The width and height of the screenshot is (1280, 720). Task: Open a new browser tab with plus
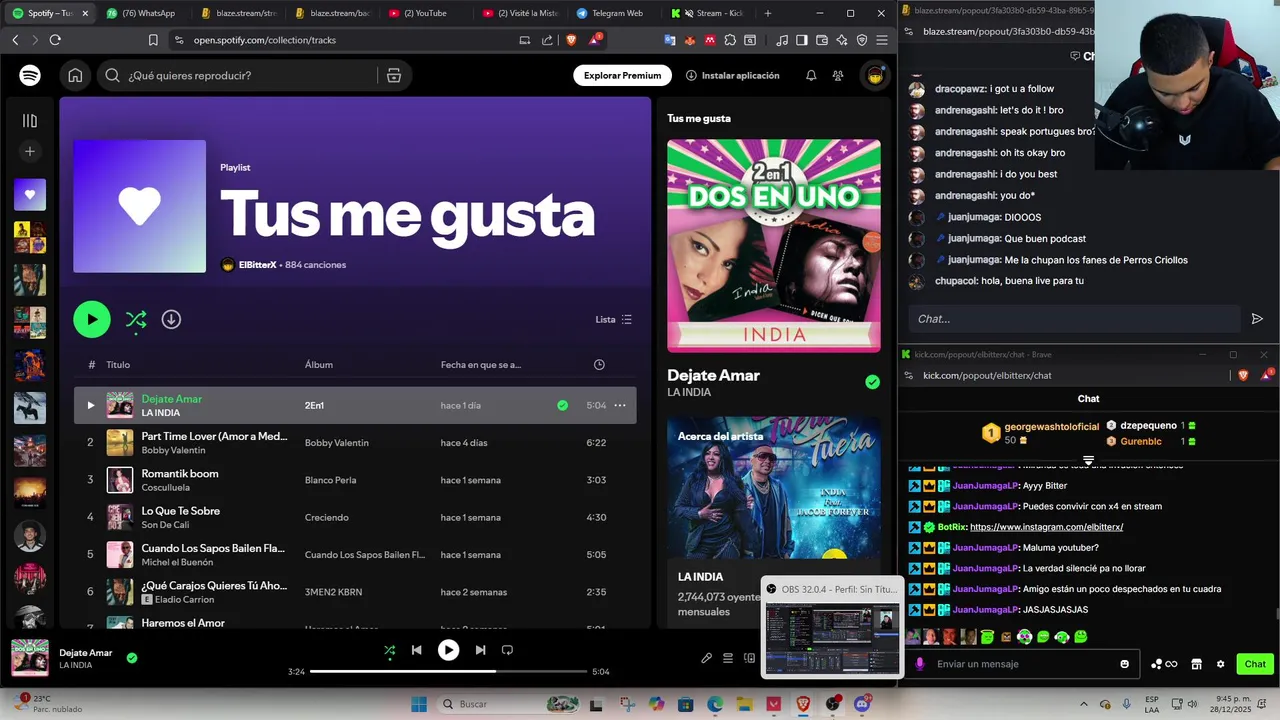(768, 13)
